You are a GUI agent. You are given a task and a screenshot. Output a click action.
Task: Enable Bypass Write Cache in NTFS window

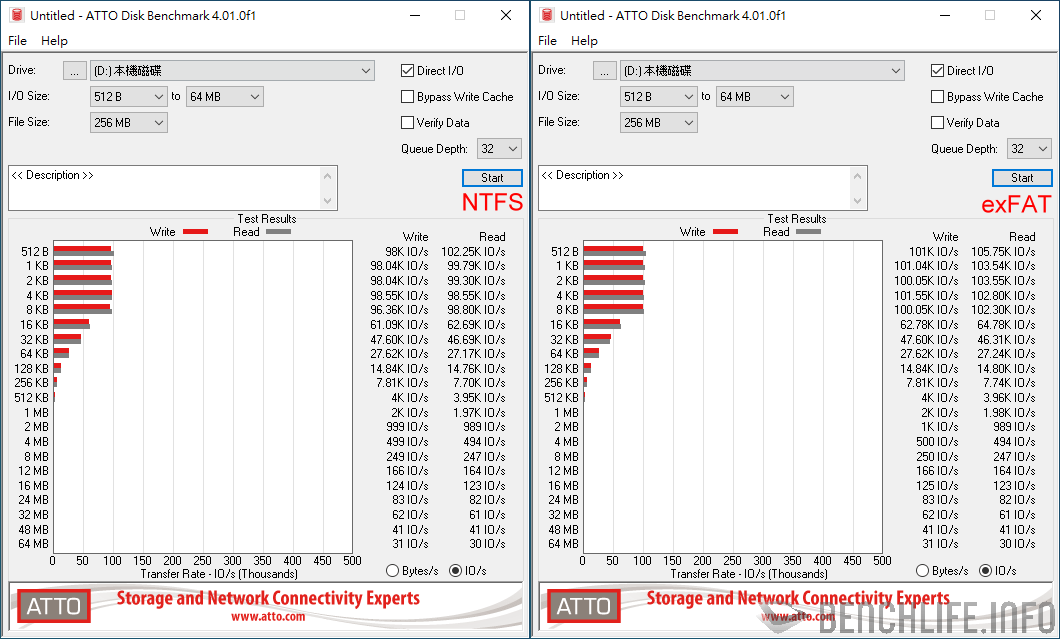point(407,97)
